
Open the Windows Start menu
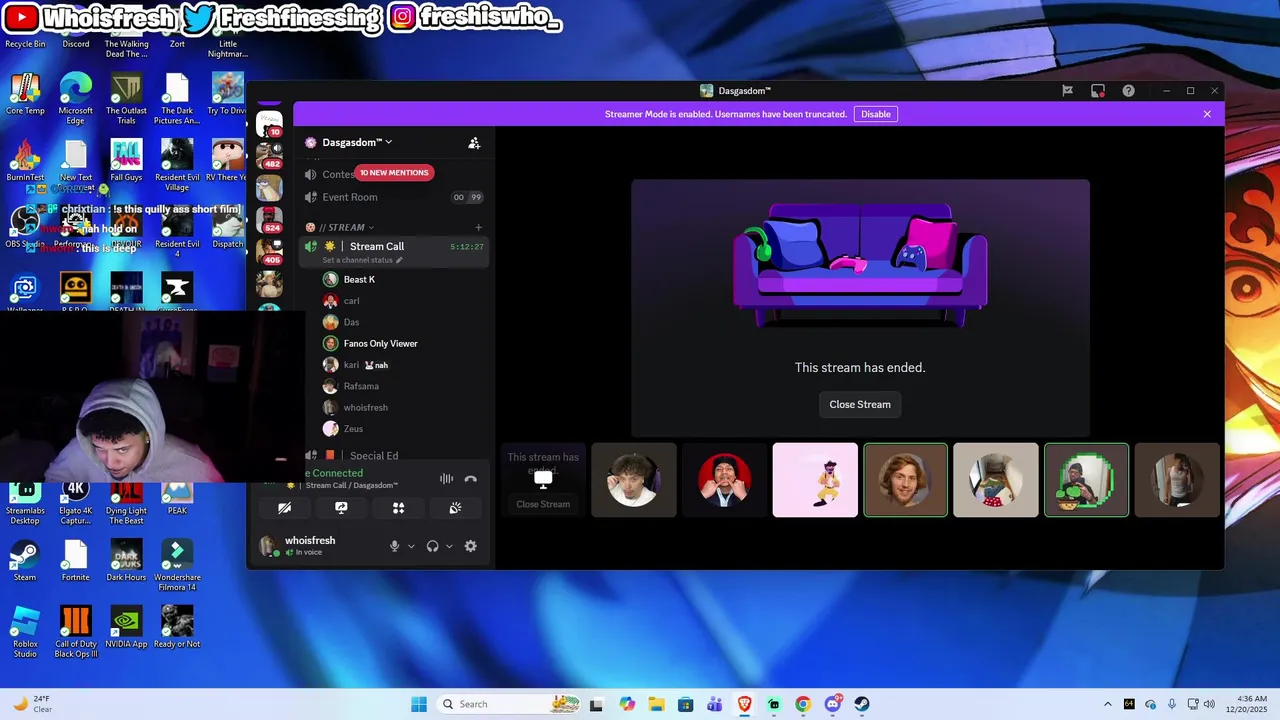click(419, 704)
